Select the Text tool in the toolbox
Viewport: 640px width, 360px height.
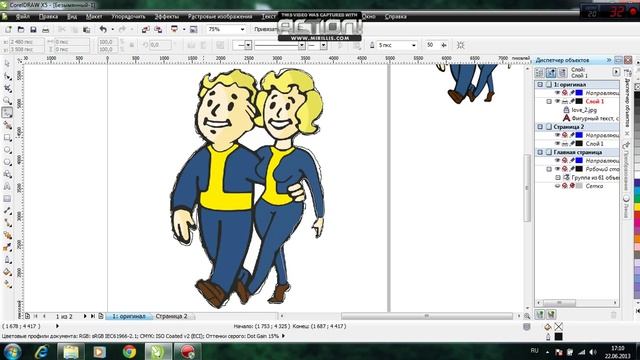[x=7, y=186]
